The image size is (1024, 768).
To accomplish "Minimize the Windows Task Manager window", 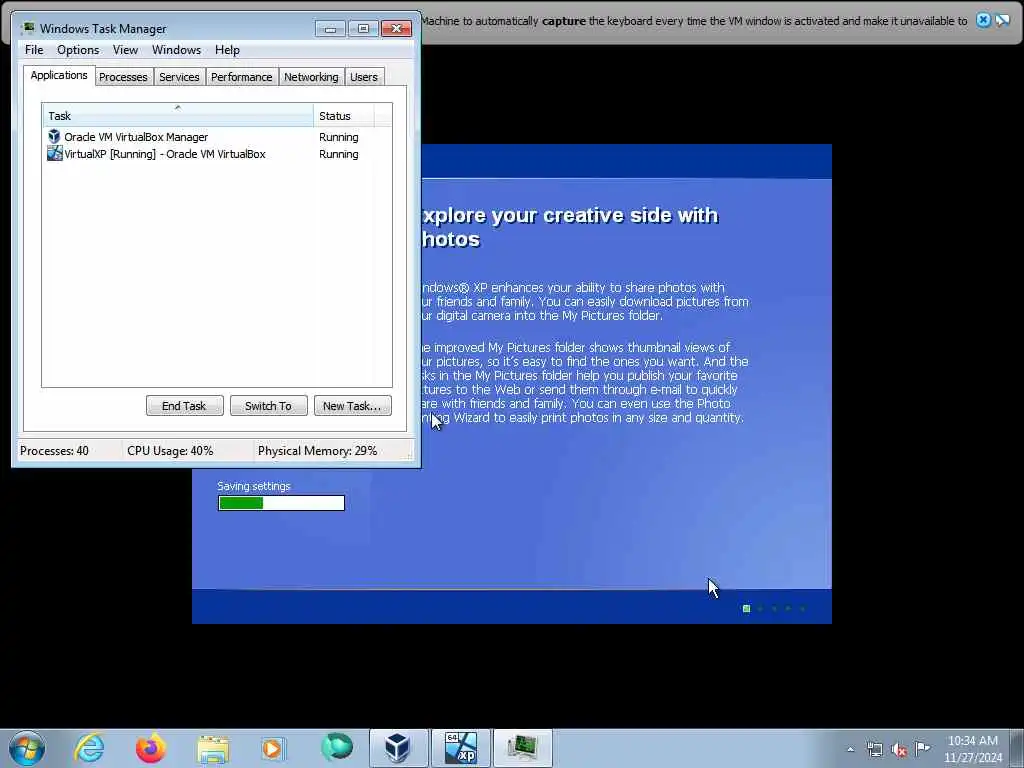I will click(330, 28).
